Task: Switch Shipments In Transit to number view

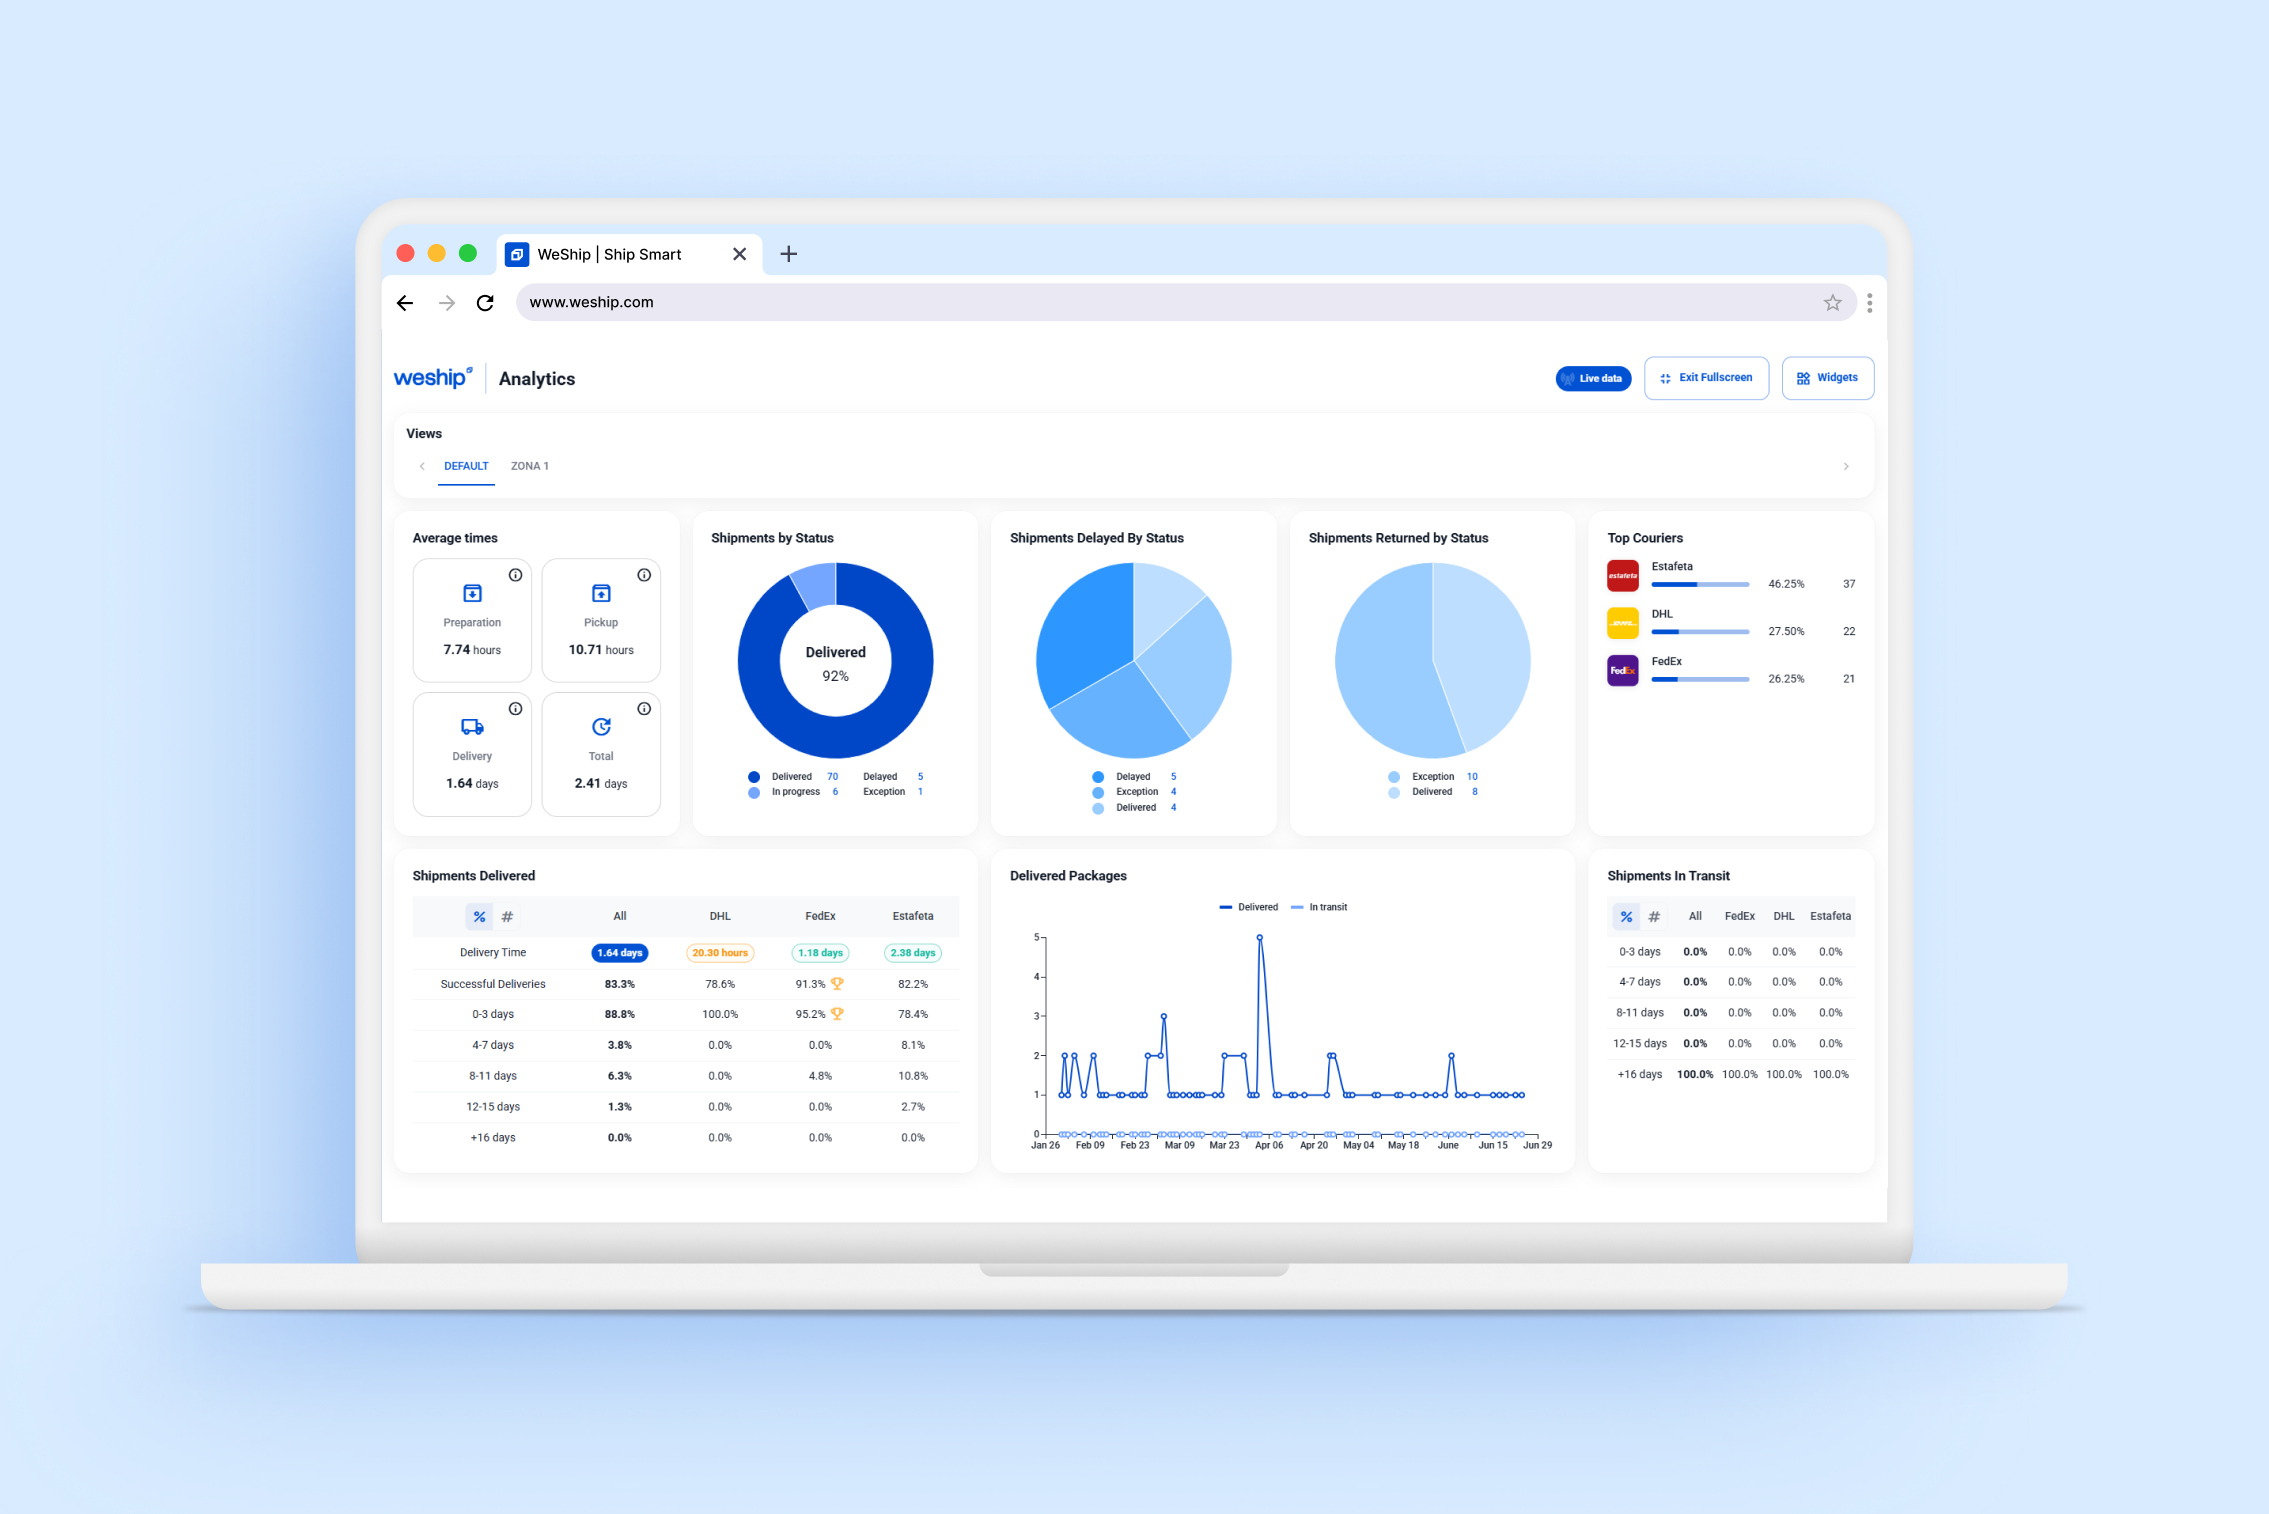Action: (1654, 917)
